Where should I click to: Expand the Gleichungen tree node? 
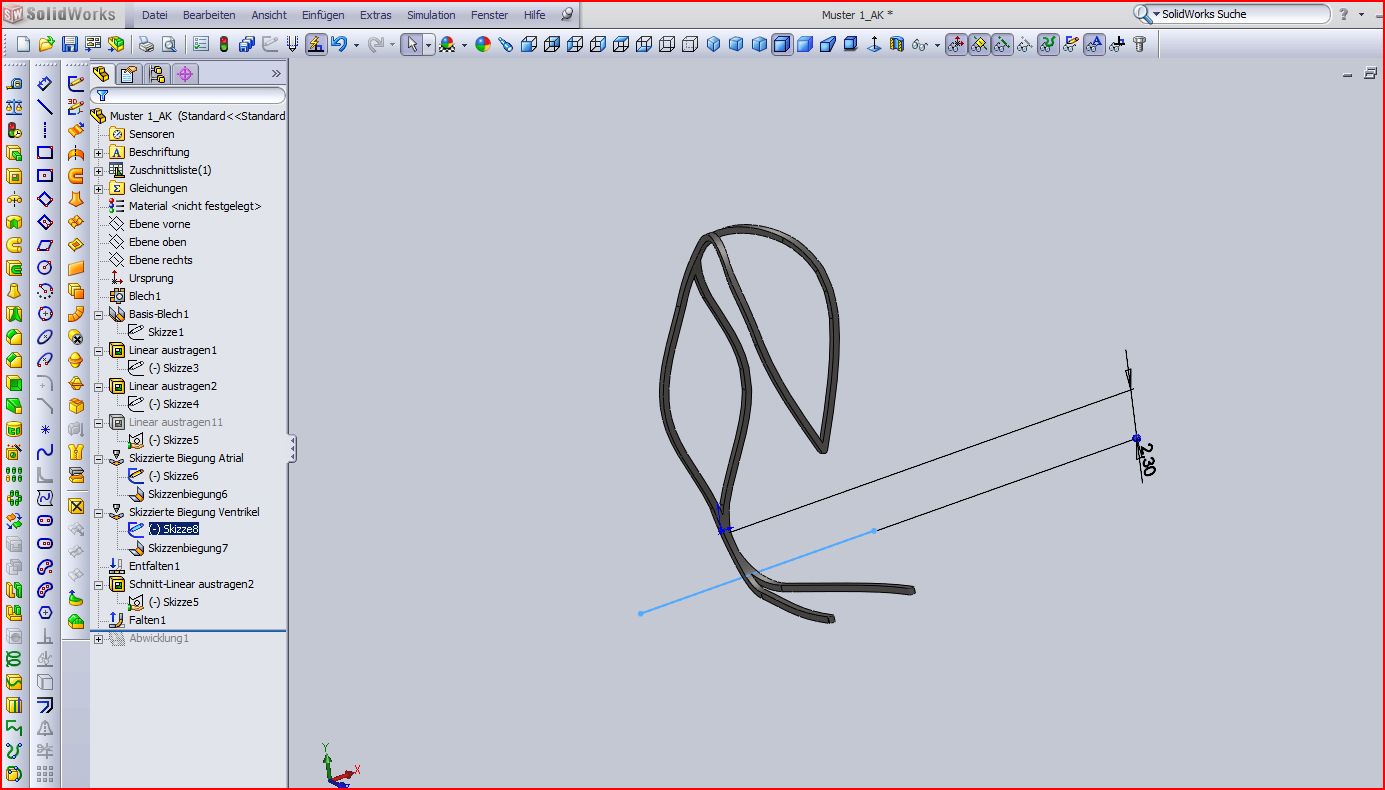click(99, 188)
